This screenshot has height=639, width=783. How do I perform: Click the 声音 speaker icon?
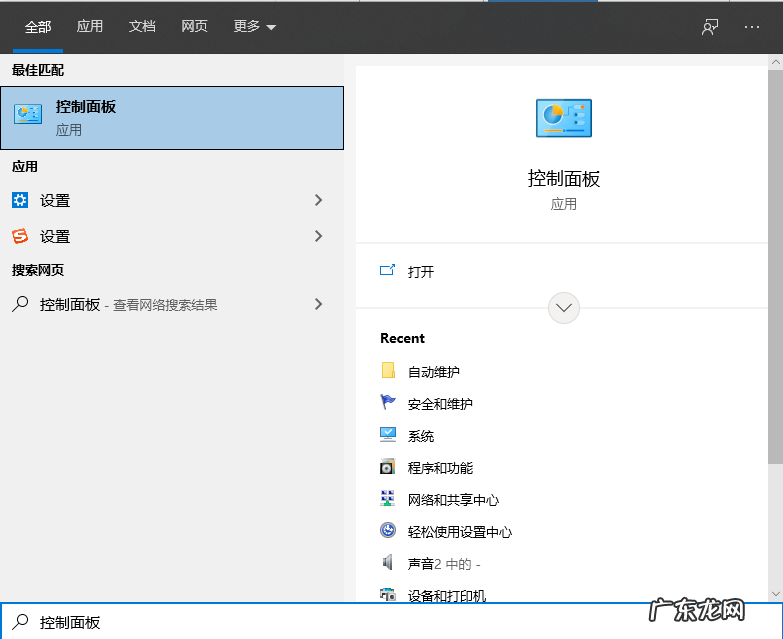[388, 563]
